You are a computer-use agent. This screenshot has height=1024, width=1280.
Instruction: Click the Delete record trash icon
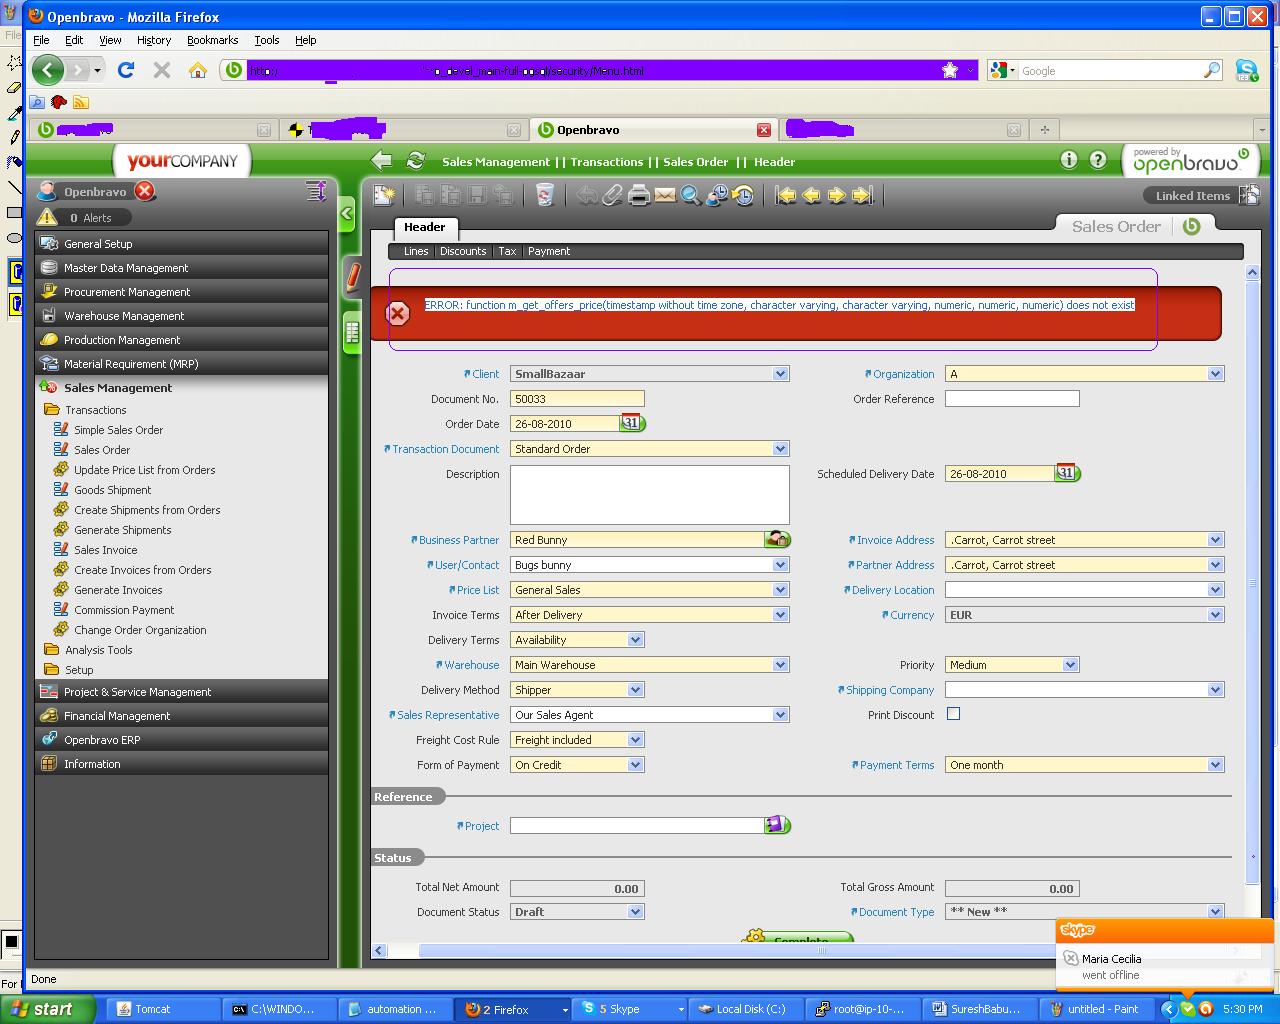(544, 195)
